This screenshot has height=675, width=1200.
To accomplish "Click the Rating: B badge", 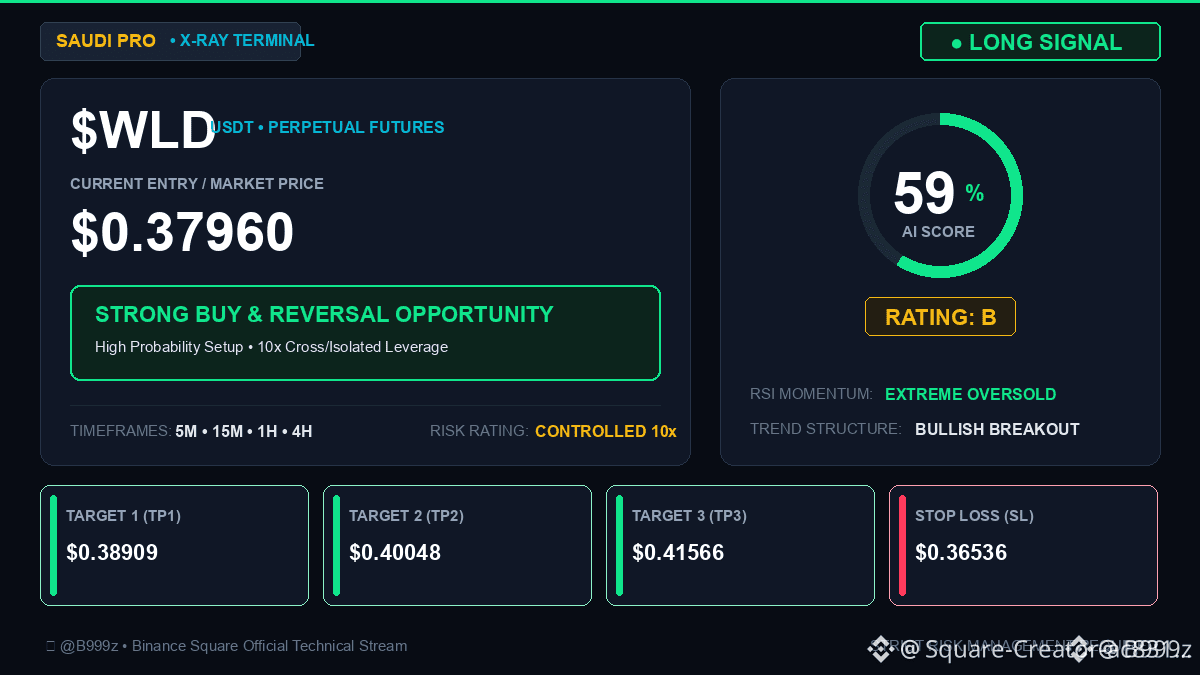I will (x=940, y=317).
